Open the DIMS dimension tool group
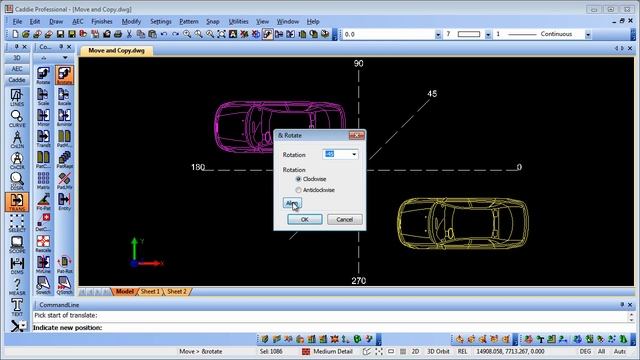Image resolution: width=640 pixels, height=360 pixels. click(x=17, y=265)
